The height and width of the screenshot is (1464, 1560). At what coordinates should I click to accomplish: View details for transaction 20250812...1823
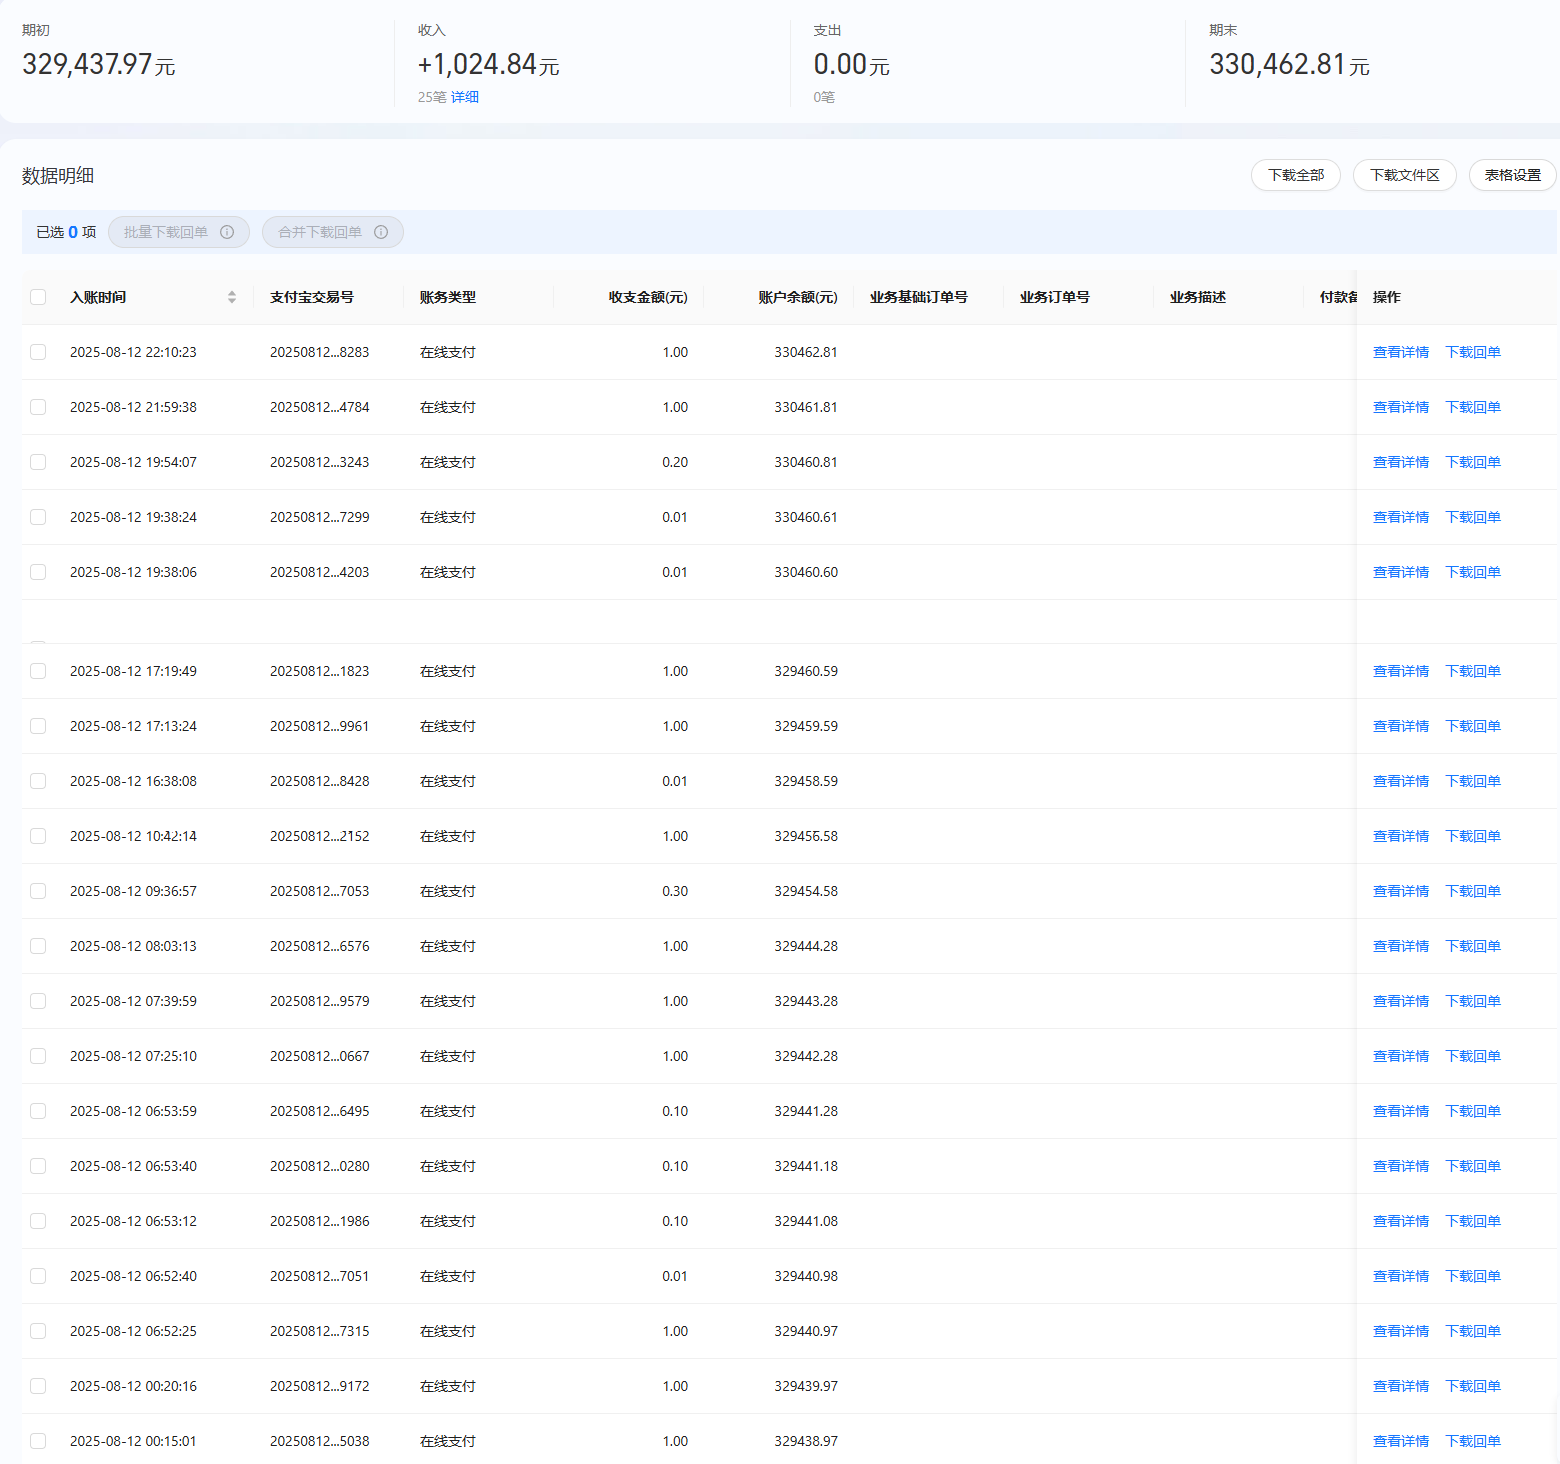(x=1401, y=671)
